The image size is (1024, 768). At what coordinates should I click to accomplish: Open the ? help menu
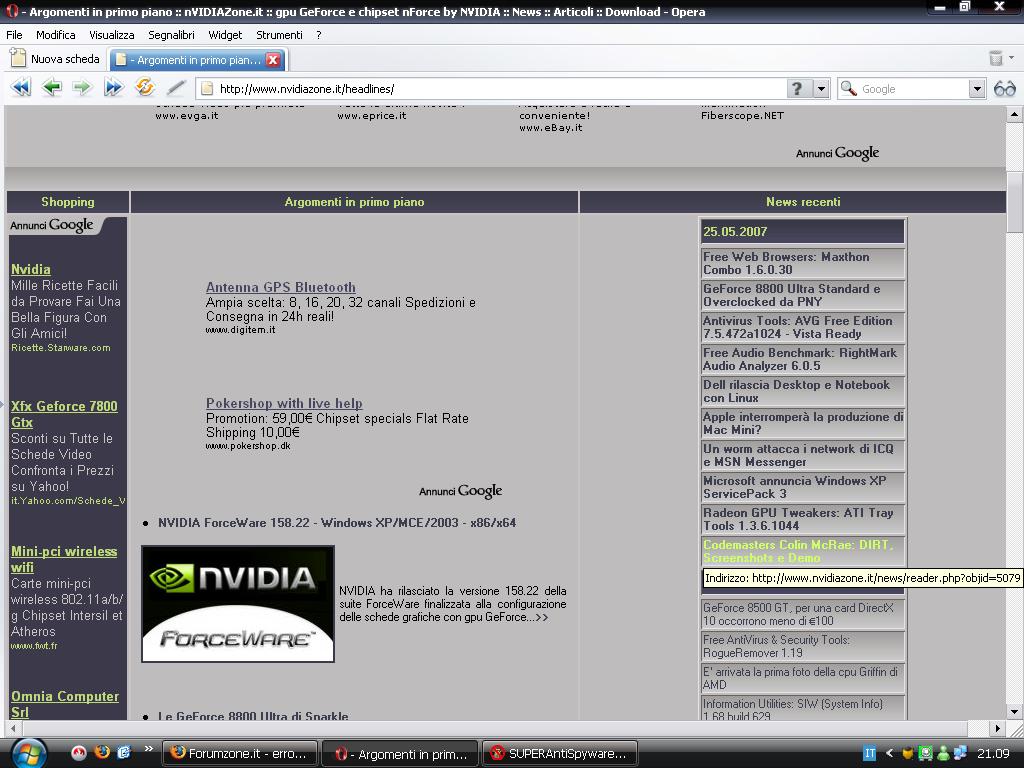[319, 35]
